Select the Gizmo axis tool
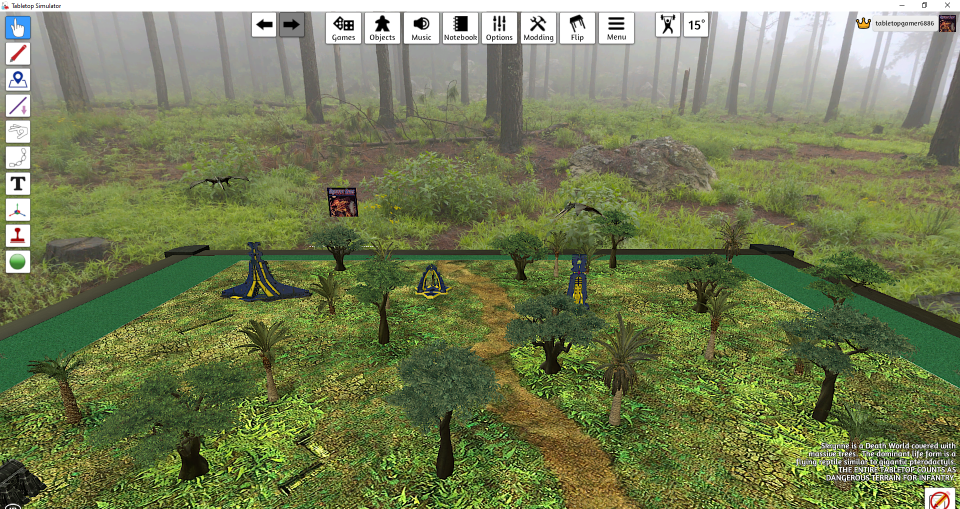The width and height of the screenshot is (960, 509). click(x=18, y=209)
